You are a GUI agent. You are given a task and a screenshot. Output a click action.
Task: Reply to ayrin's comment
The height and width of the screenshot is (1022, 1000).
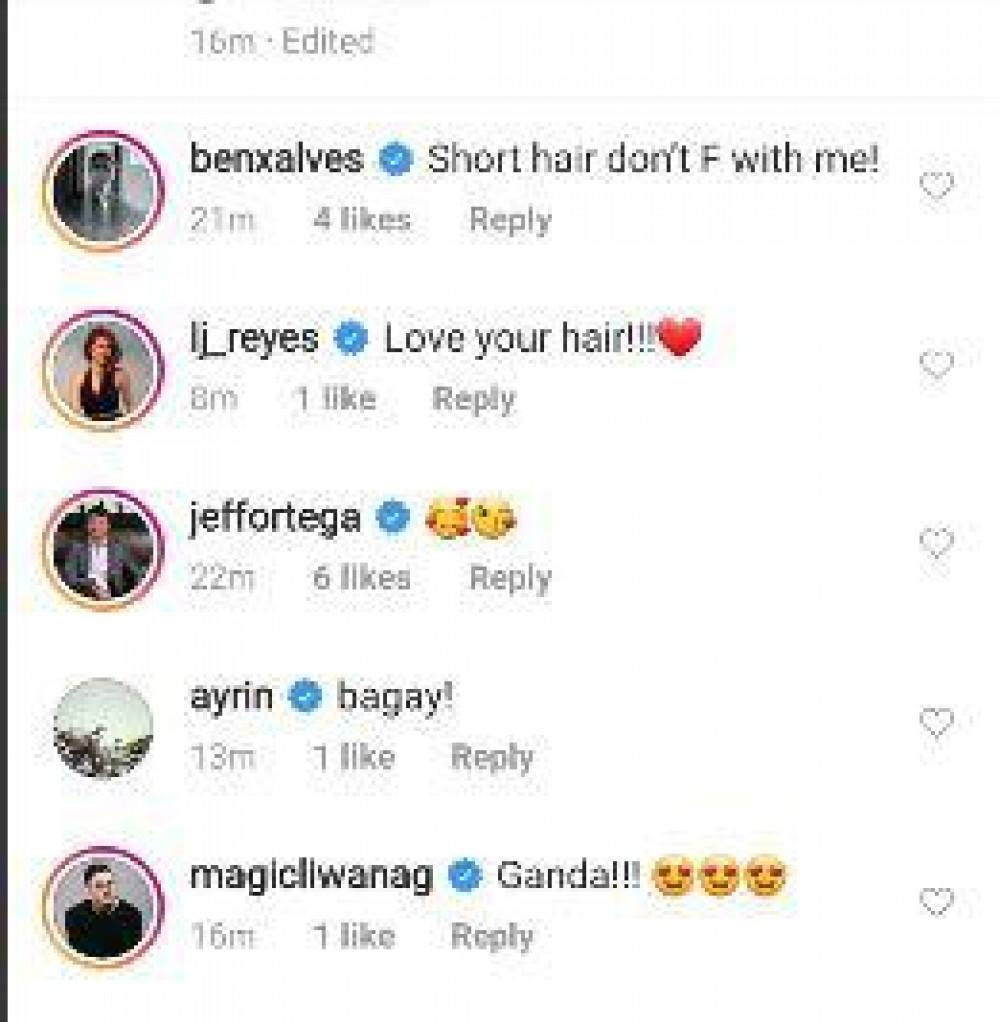point(492,757)
